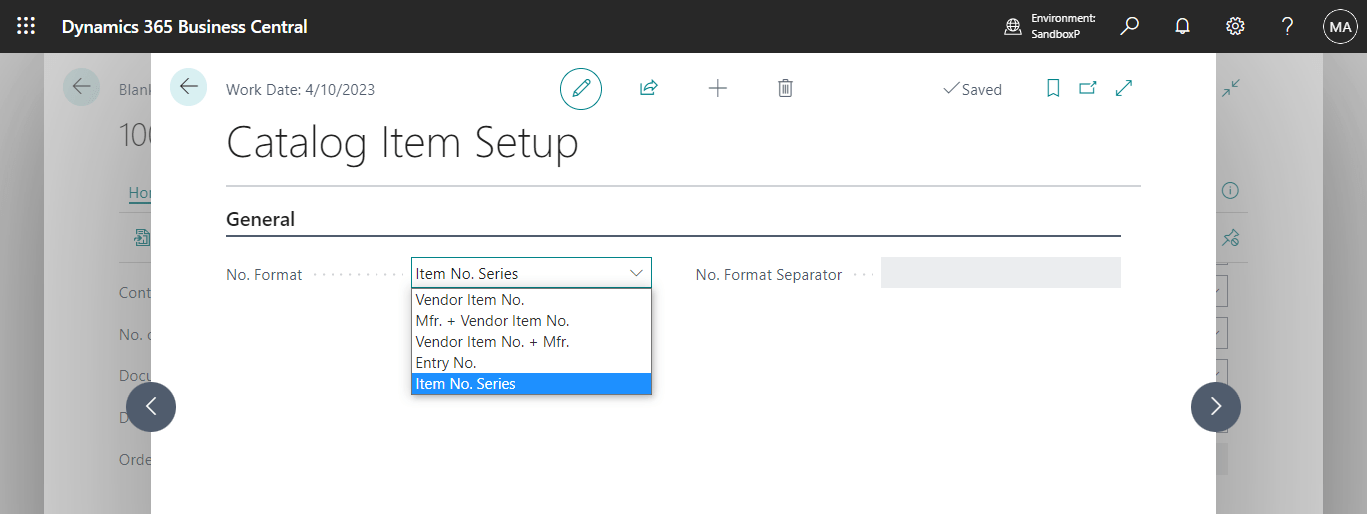Open page in new window
Image resolution: width=1367 pixels, height=514 pixels.
click(x=1088, y=88)
